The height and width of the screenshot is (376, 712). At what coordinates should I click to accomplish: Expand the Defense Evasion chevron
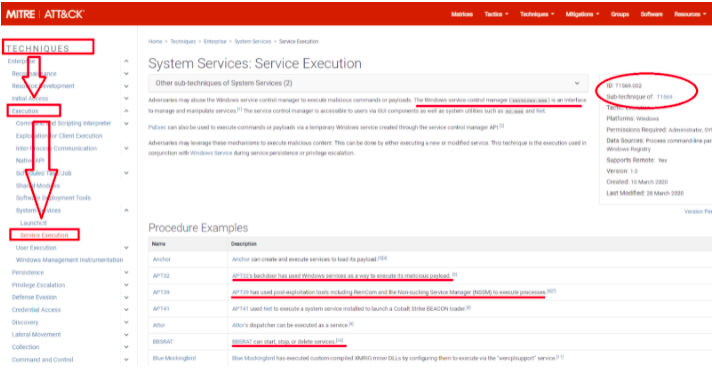126,297
